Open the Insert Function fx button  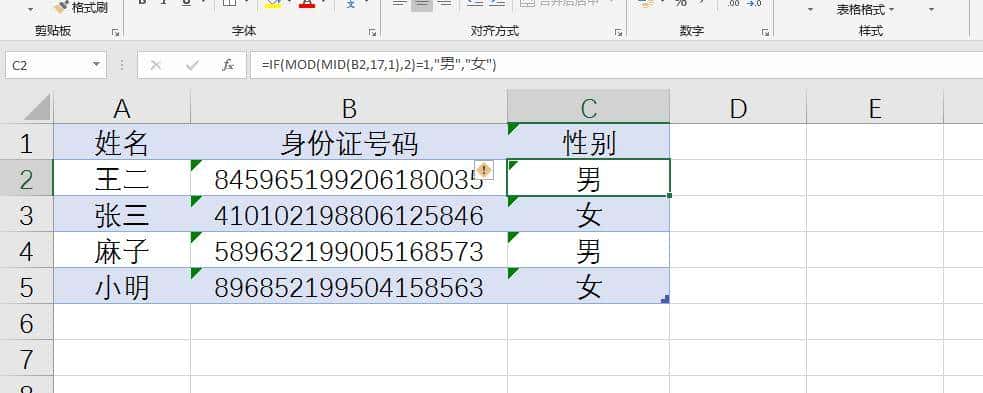tap(228, 65)
